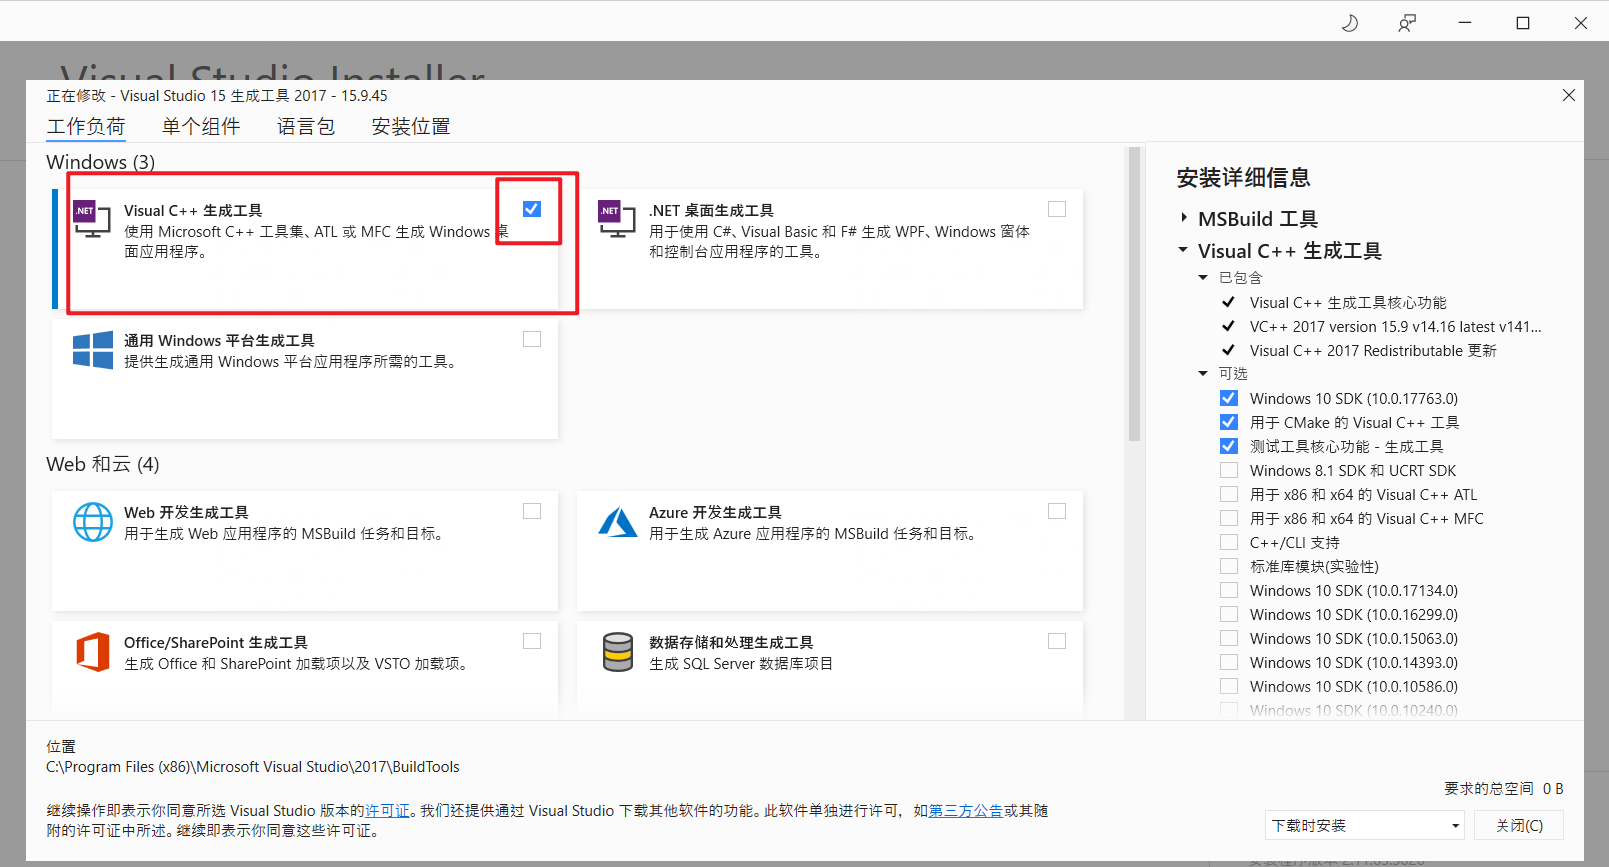
Task: Close the modify dialog with the X
Action: click(1568, 95)
